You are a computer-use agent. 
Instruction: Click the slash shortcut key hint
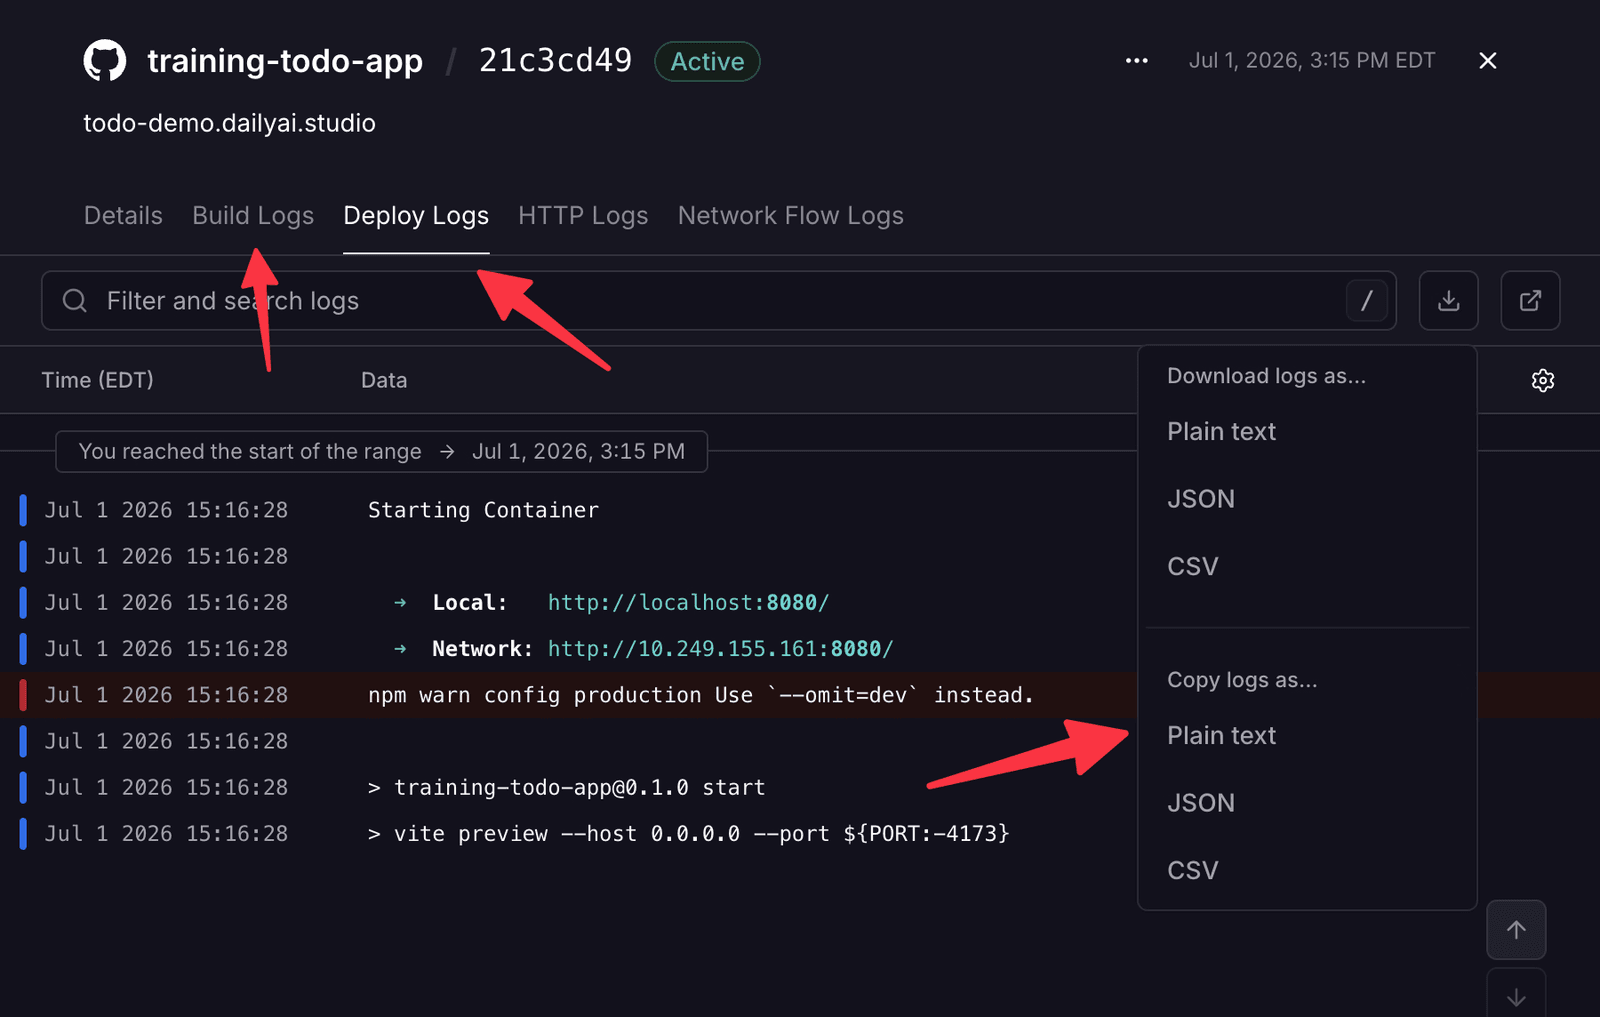(x=1367, y=300)
